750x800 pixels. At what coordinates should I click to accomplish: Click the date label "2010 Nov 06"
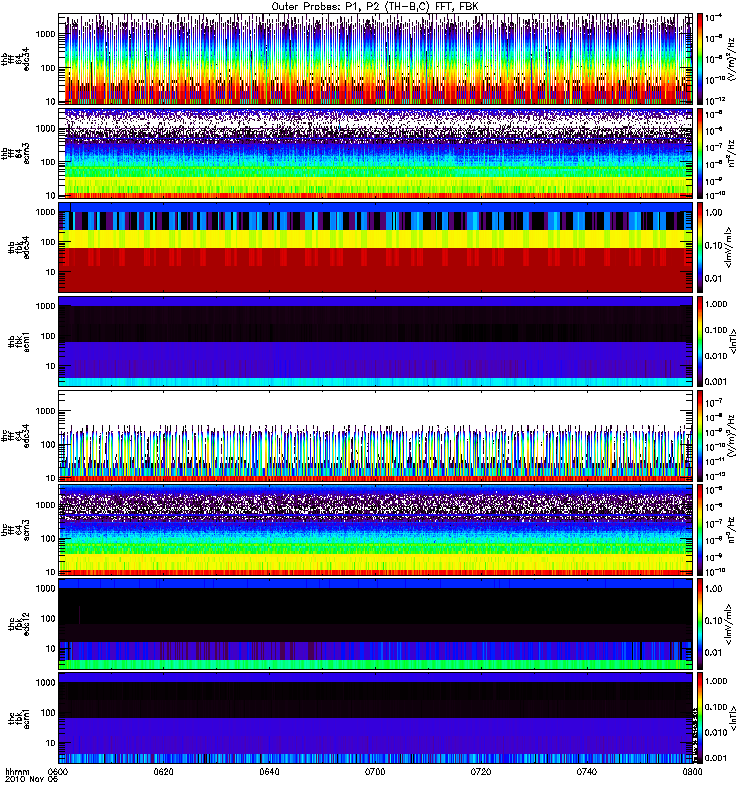(31, 779)
